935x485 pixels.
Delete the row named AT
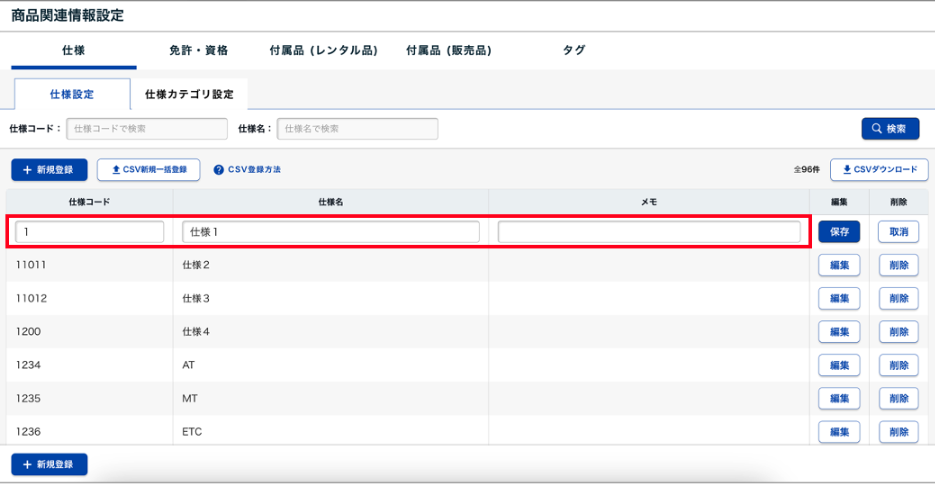[x=898, y=365]
